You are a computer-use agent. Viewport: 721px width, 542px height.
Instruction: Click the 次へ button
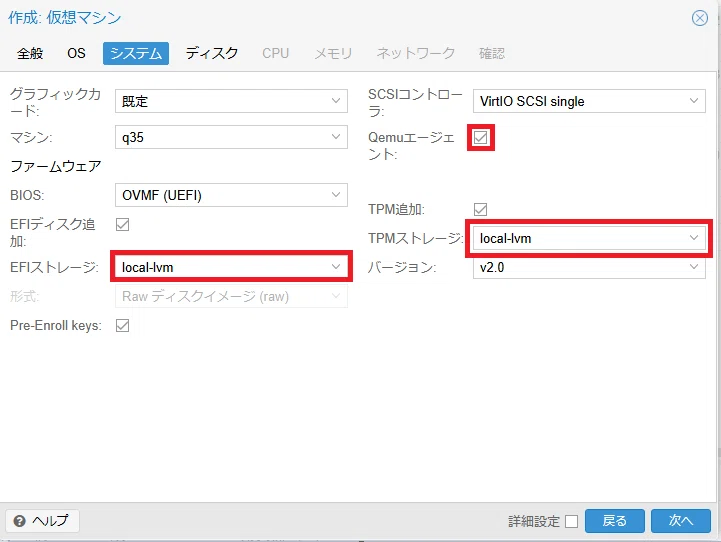[x=681, y=521]
